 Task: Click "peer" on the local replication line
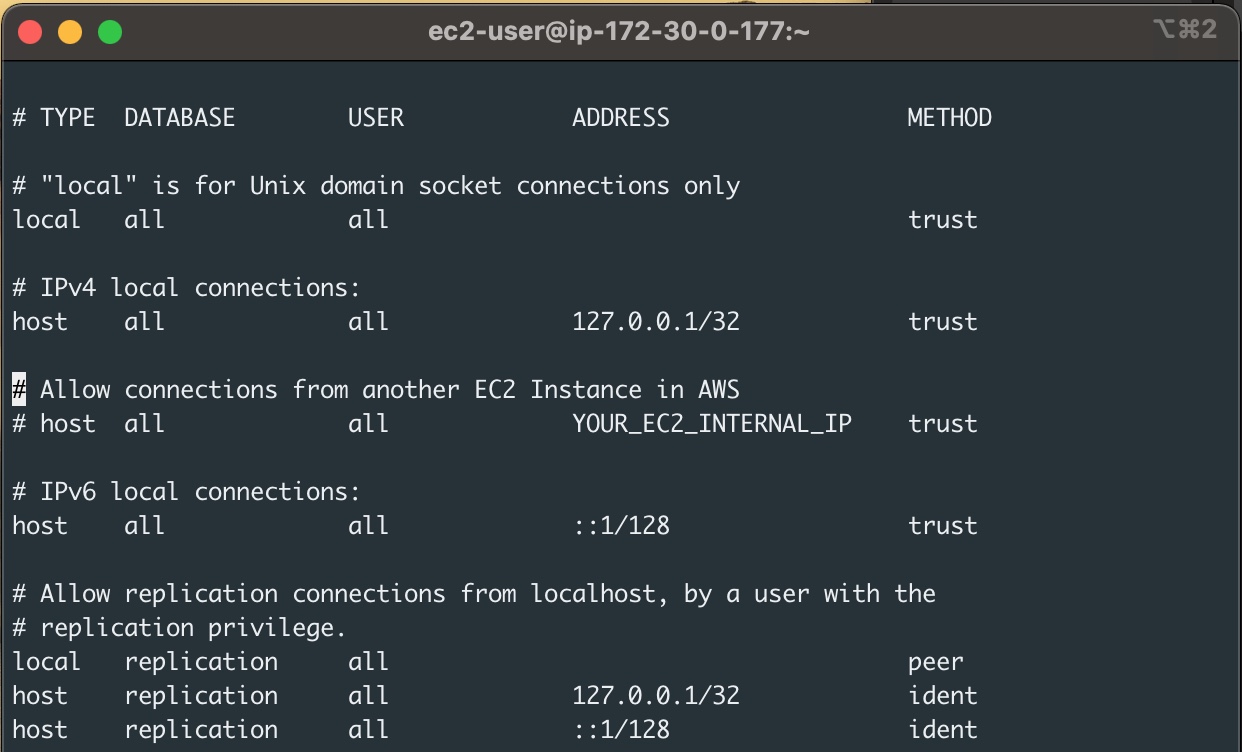pos(935,662)
